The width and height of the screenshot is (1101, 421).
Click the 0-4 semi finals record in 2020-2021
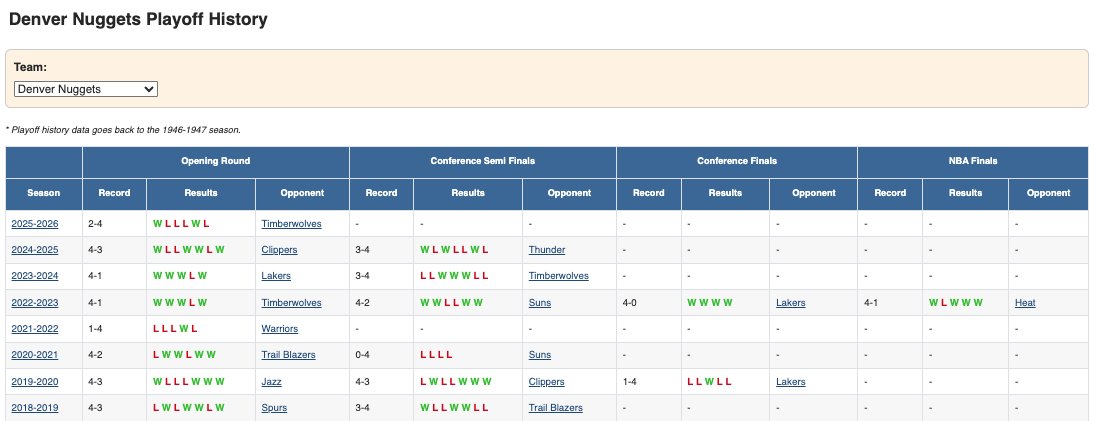[x=362, y=355]
